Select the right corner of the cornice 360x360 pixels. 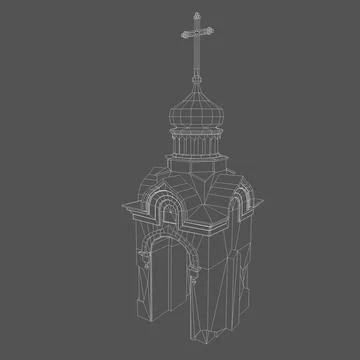pyautogui.click(x=258, y=201)
